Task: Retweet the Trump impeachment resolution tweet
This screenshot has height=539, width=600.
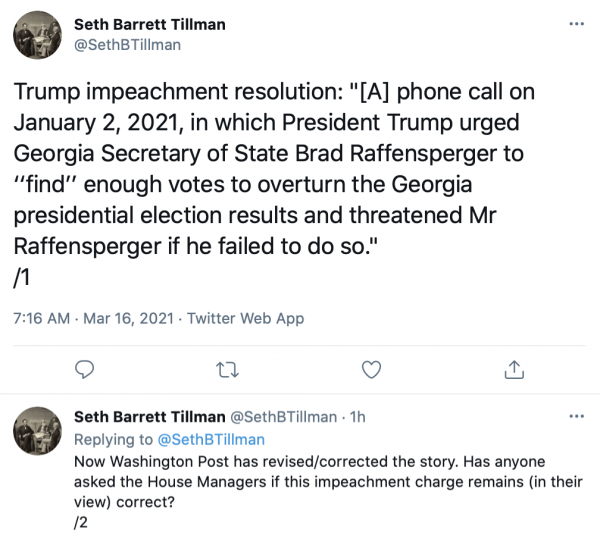Action: [x=228, y=369]
